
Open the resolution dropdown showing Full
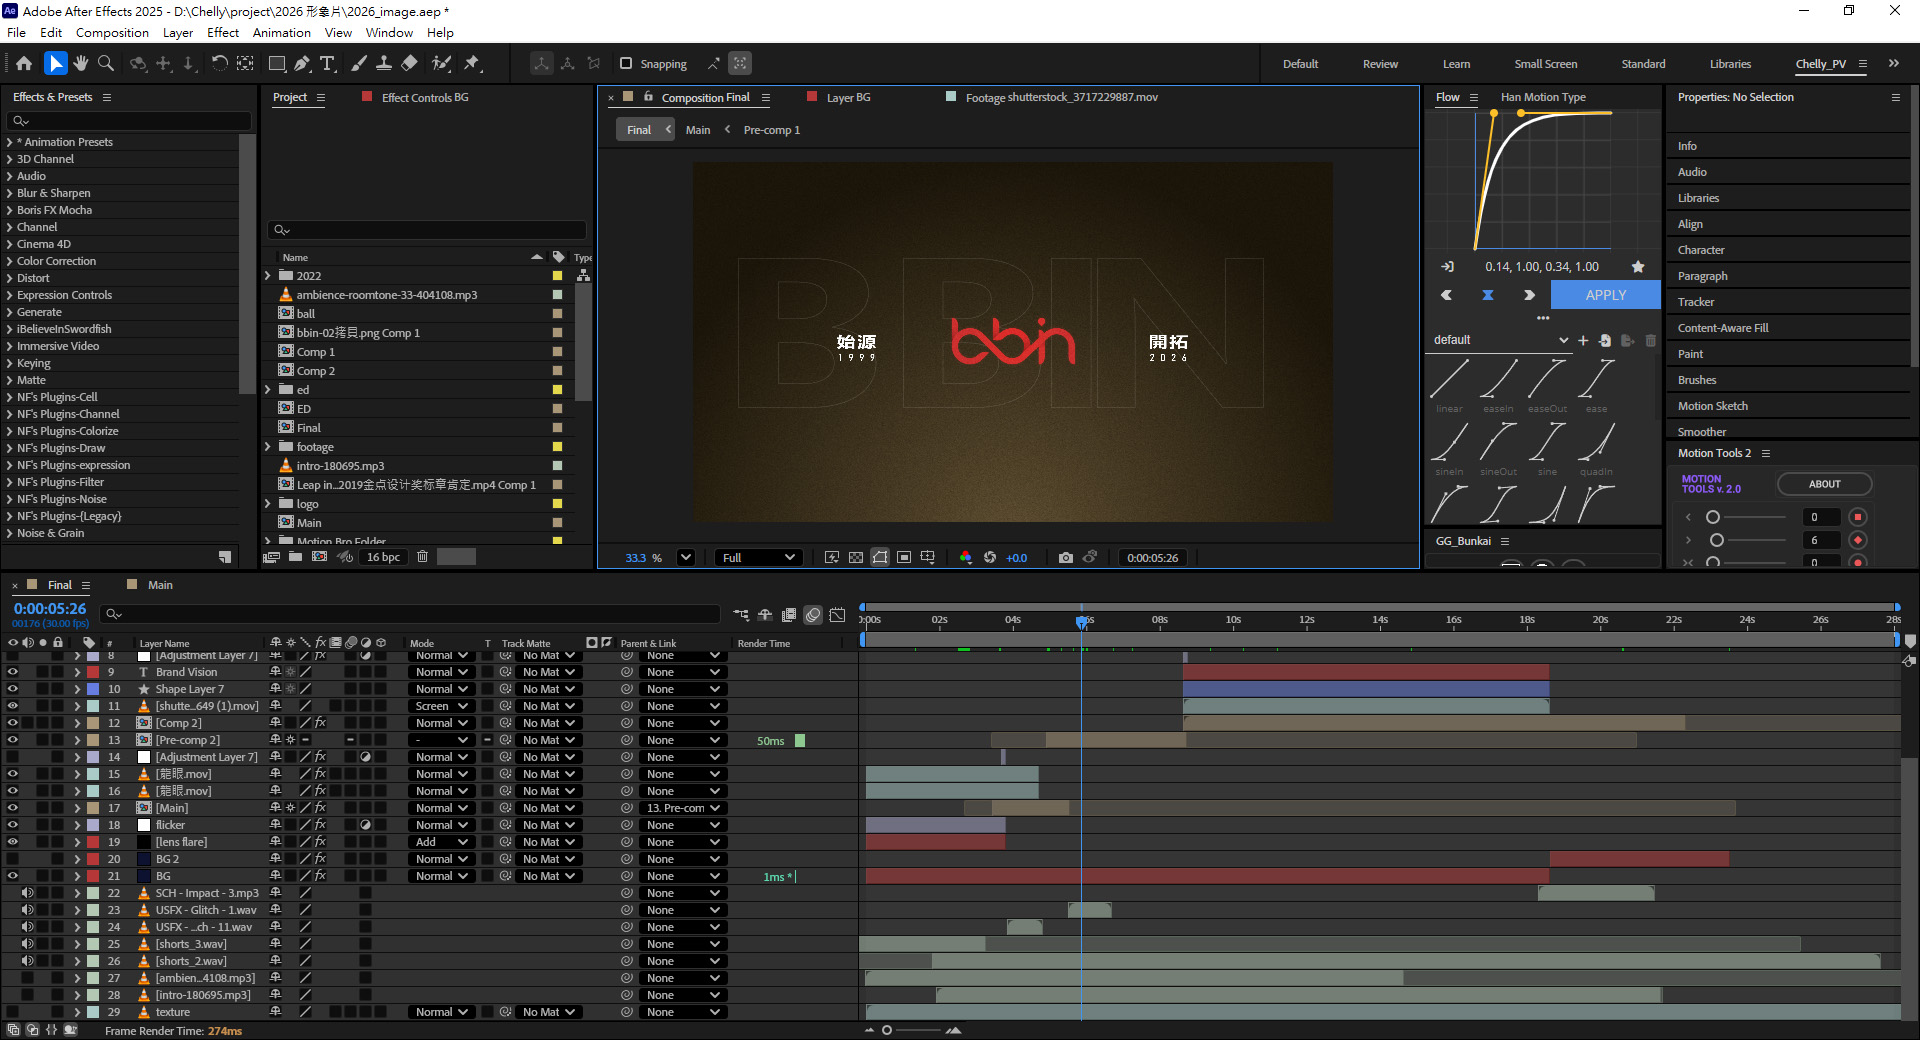tap(758, 557)
